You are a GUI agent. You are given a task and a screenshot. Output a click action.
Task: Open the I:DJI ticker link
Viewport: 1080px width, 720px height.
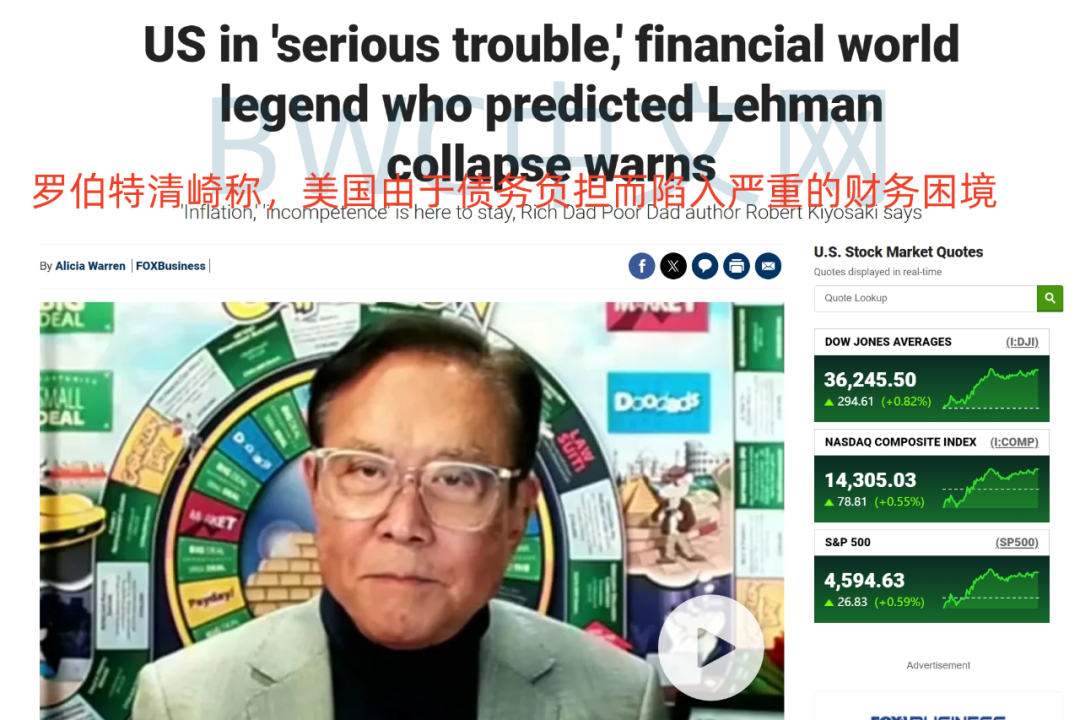click(1022, 342)
